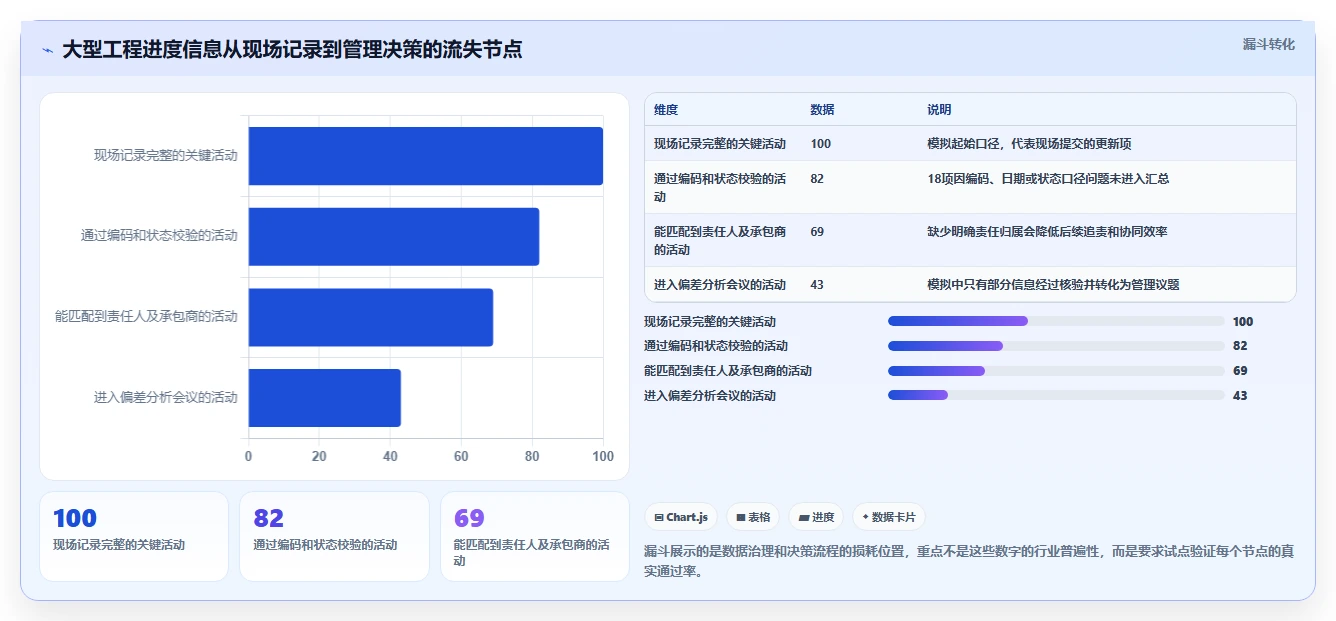Open the stat card showing 69
The image size is (1336, 621).
tap(535, 536)
